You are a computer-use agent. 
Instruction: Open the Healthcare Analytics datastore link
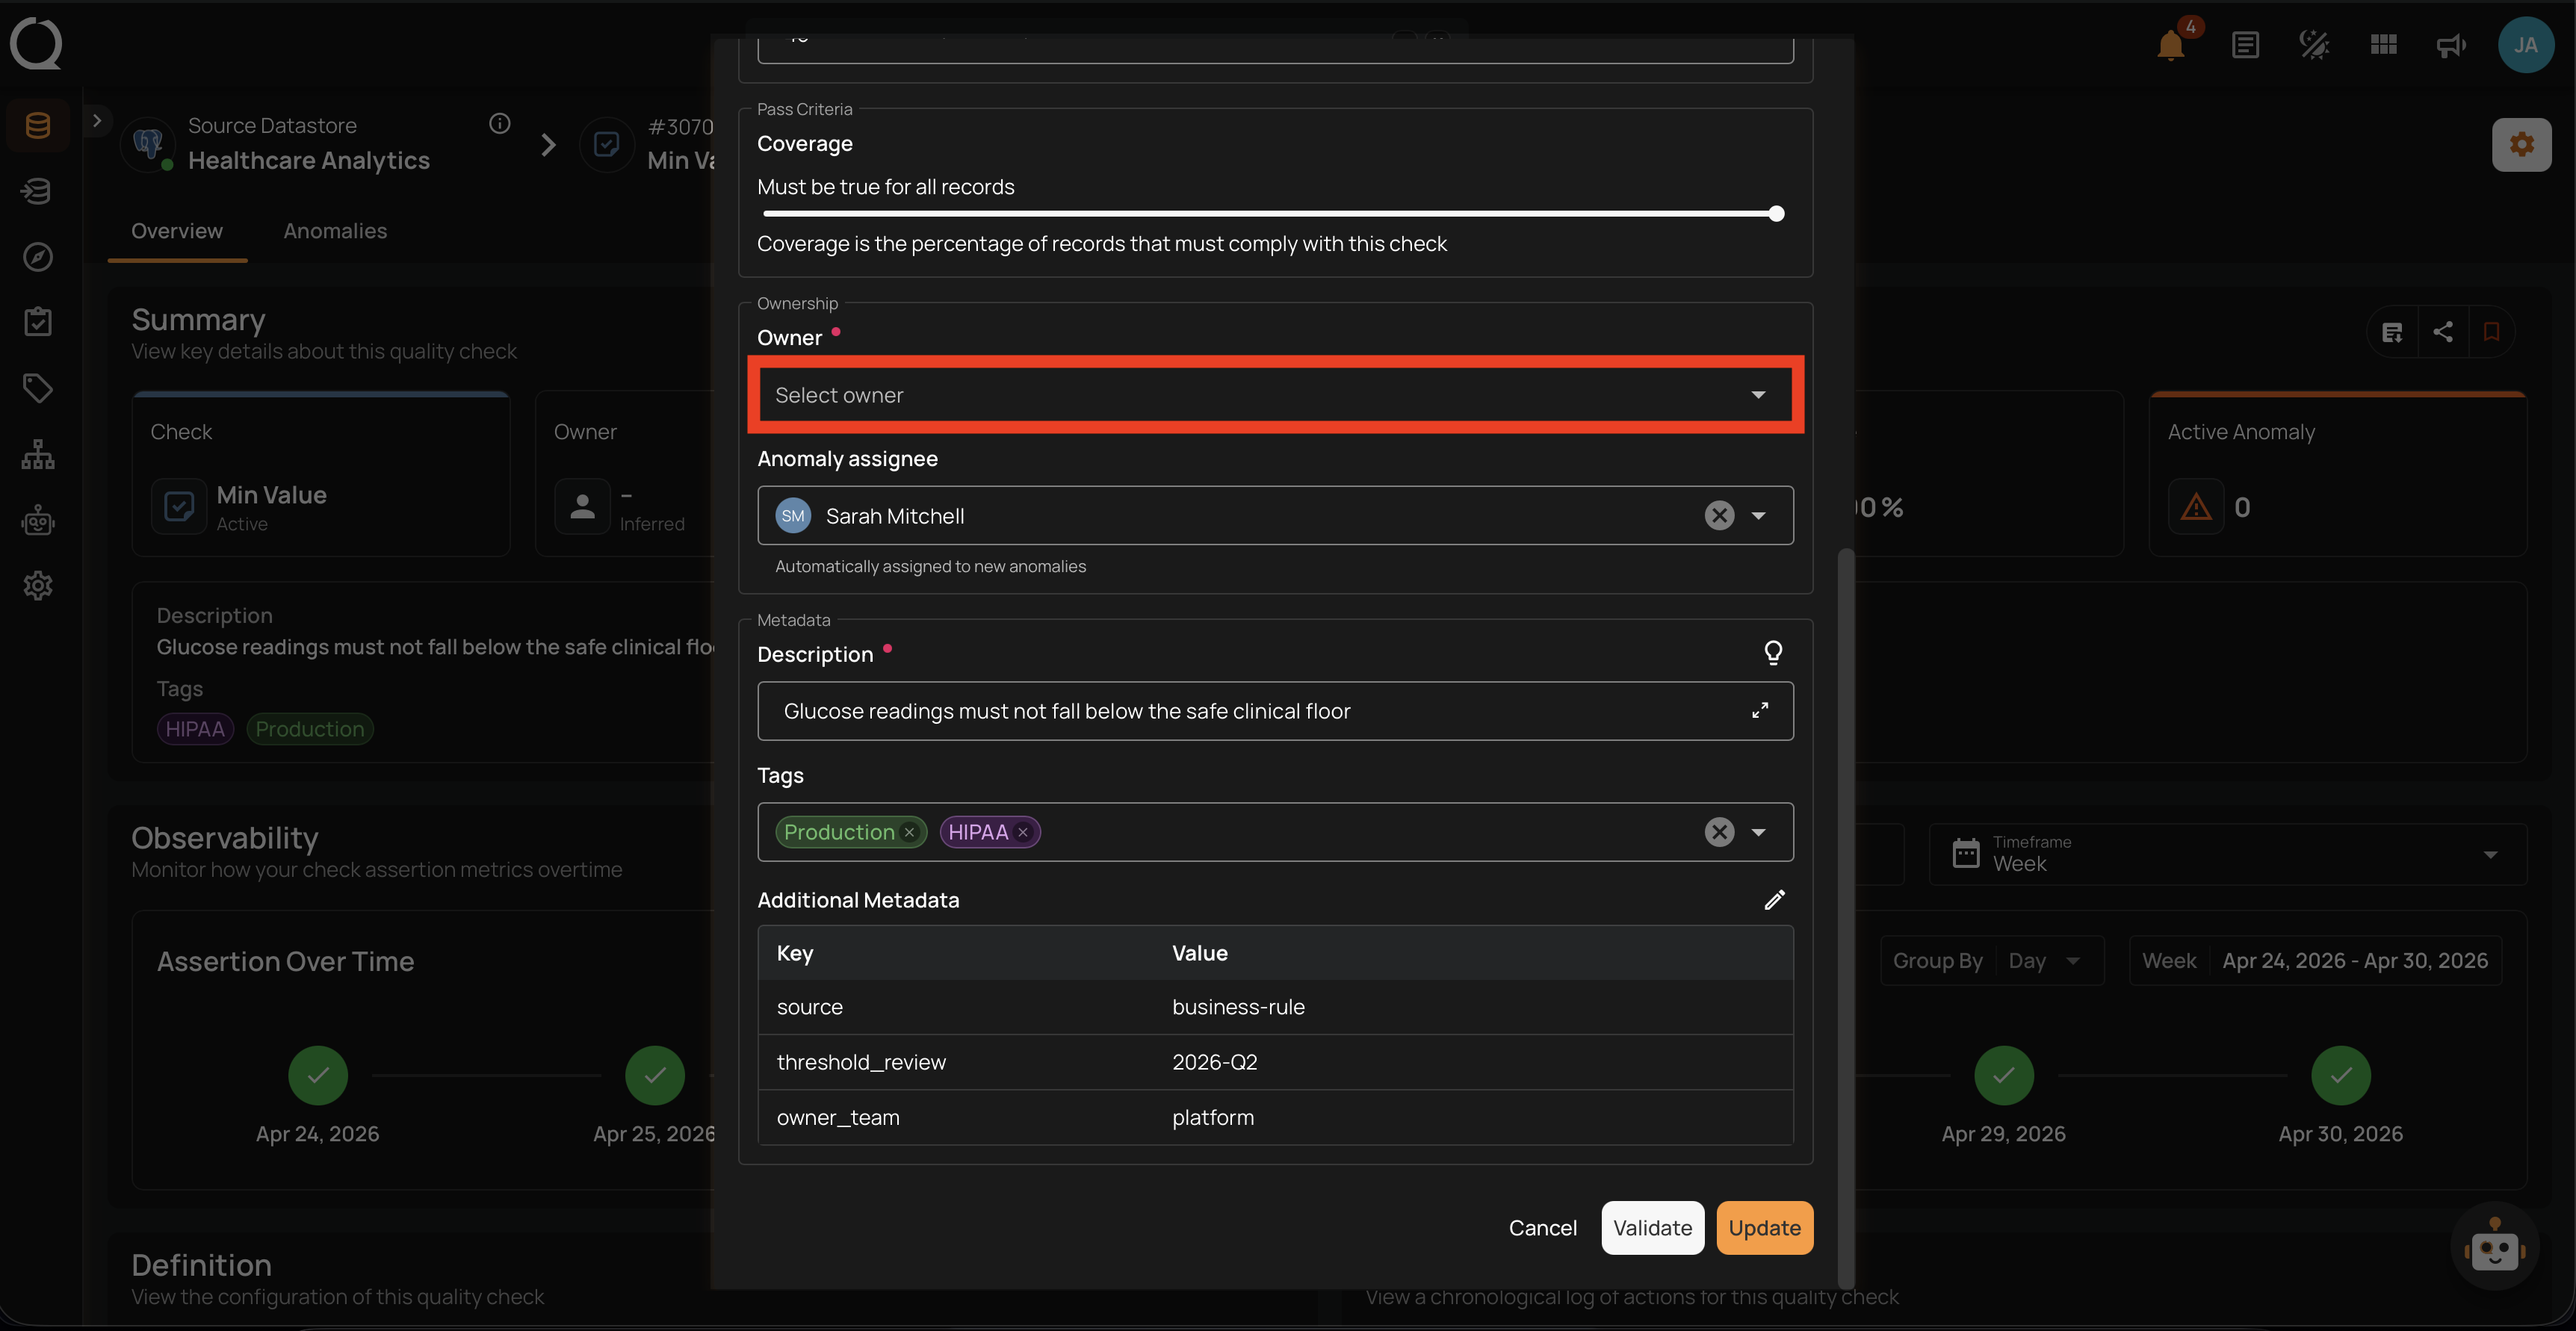click(309, 160)
